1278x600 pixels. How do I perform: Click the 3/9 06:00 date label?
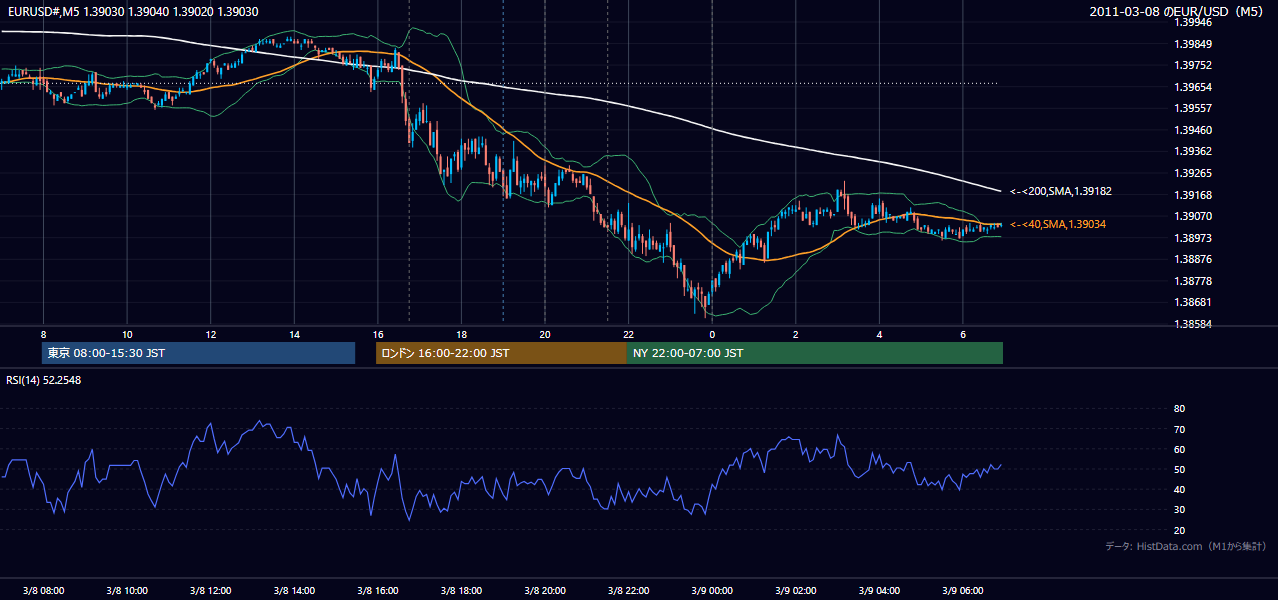(962, 590)
